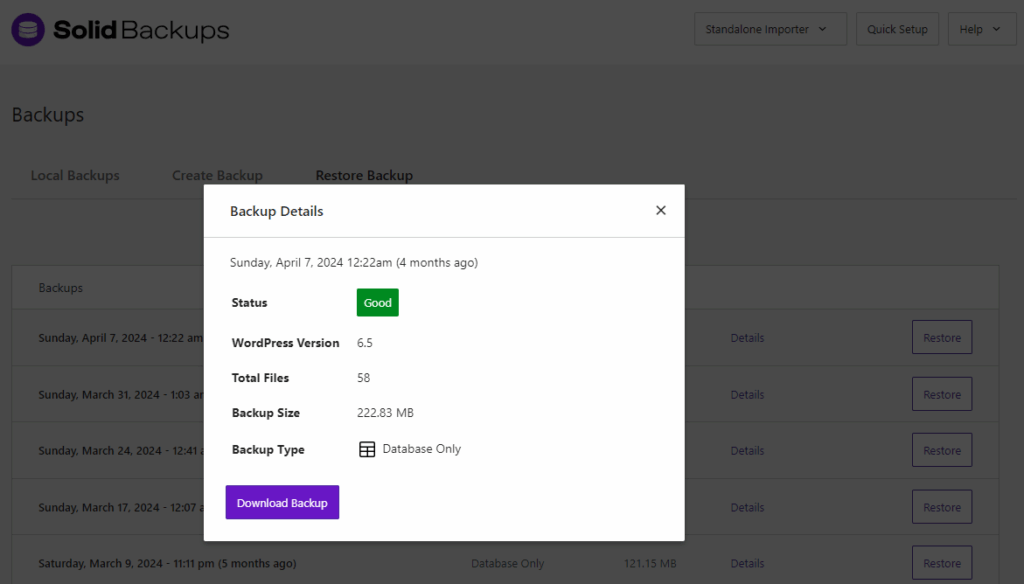Open the Create Backup tab
The image size is (1024, 584).
[x=217, y=176]
